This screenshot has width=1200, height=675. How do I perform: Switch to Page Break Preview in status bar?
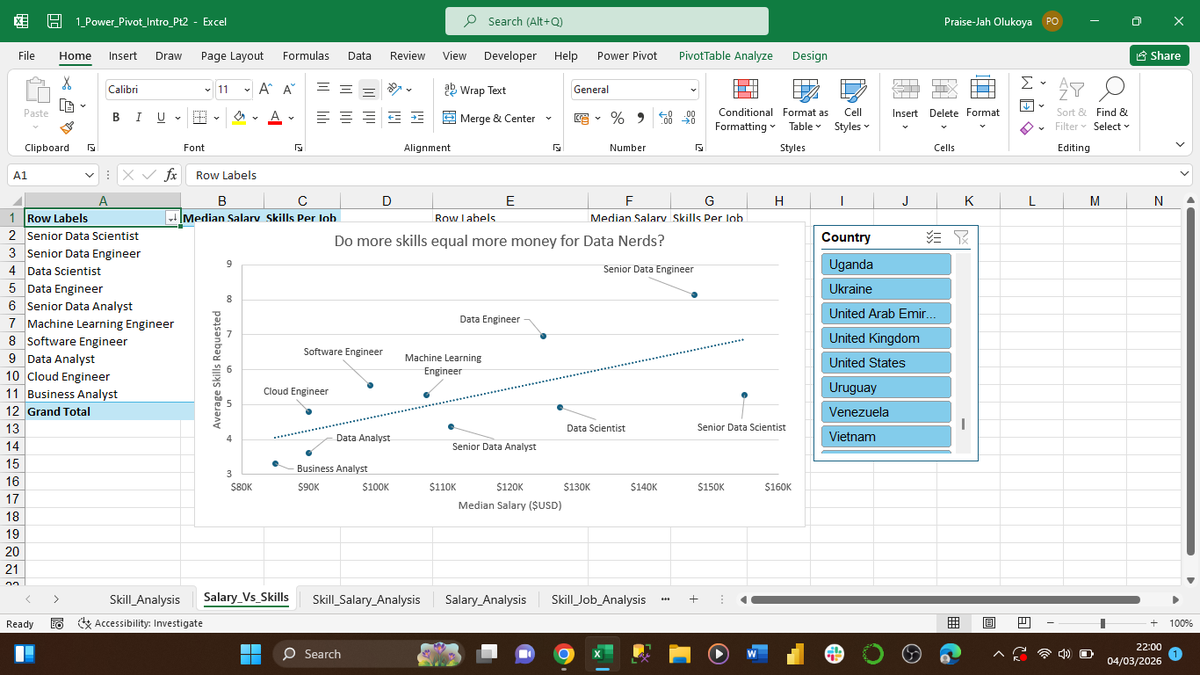(1024, 624)
